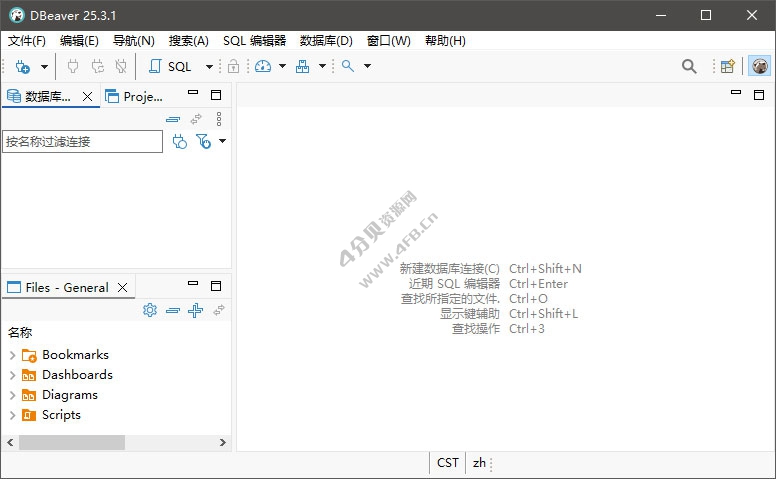Image resolution: width=776 pixels, height=479 pixels.
Task: Minimize the Files - General panel
Action: [193, 284]
